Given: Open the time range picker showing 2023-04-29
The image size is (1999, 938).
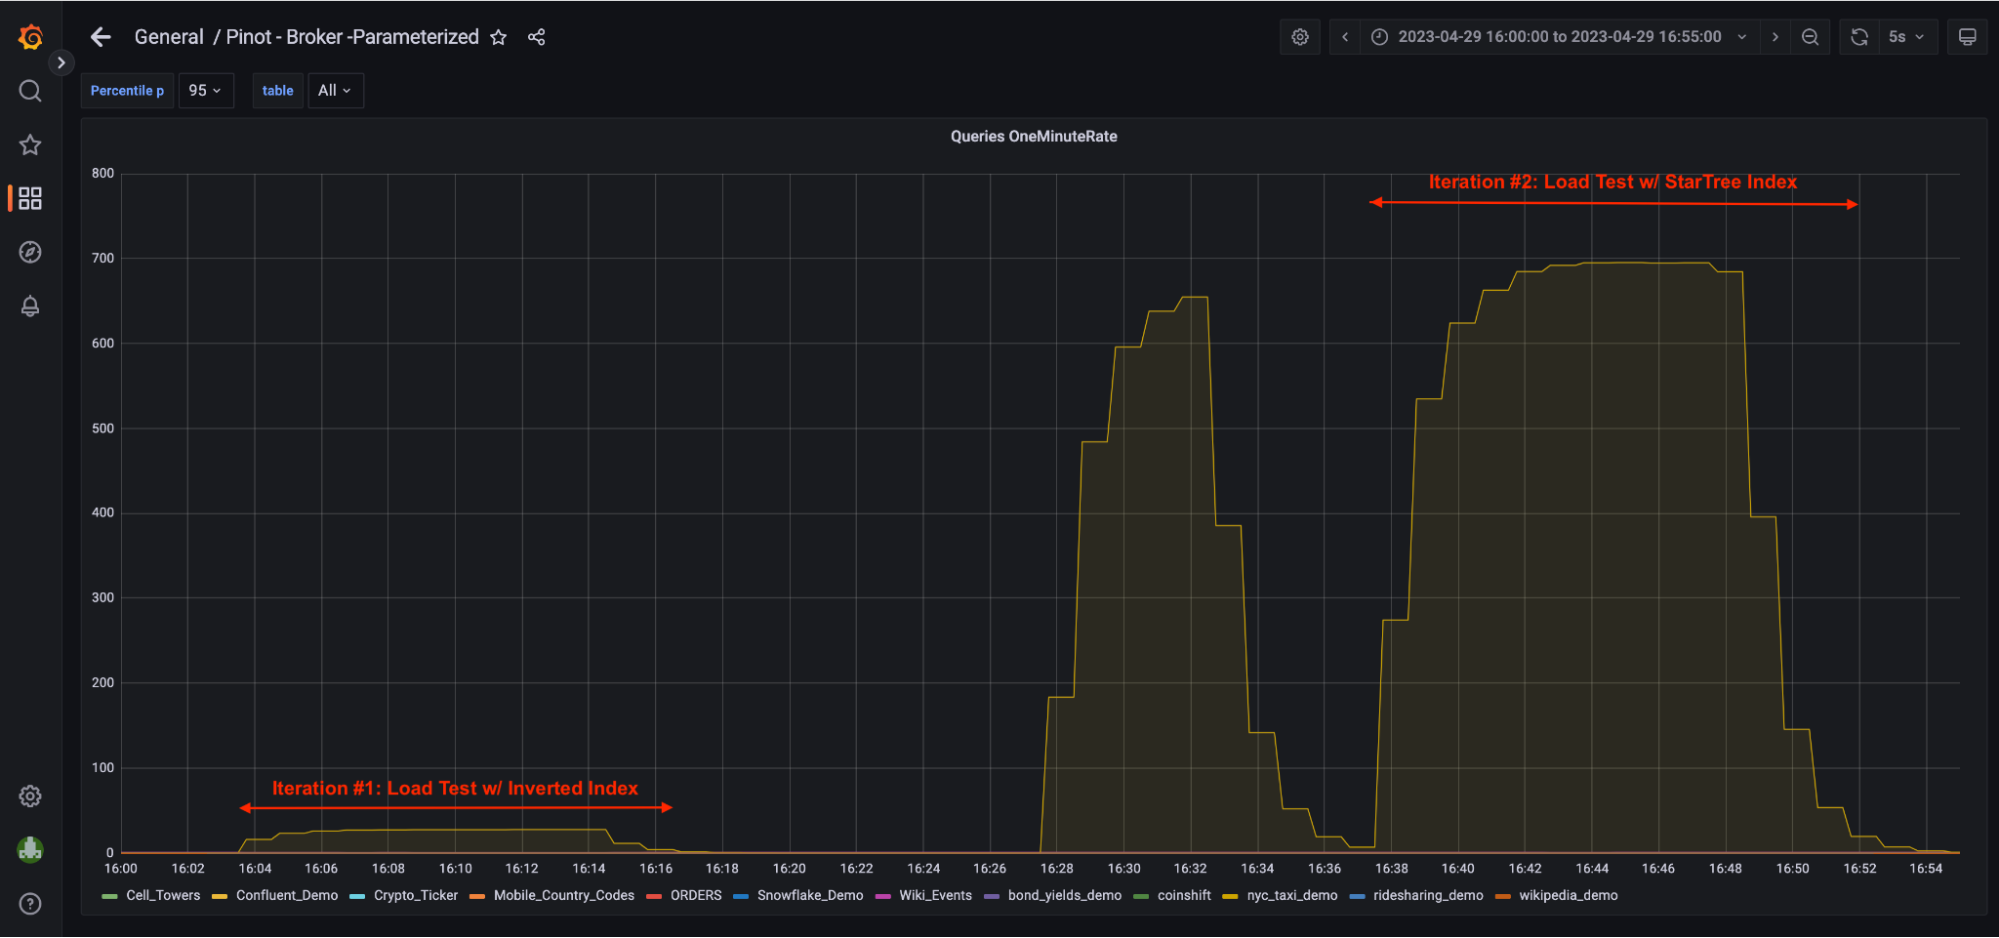Looking at the screenshot, I should tap(1550, 36).
